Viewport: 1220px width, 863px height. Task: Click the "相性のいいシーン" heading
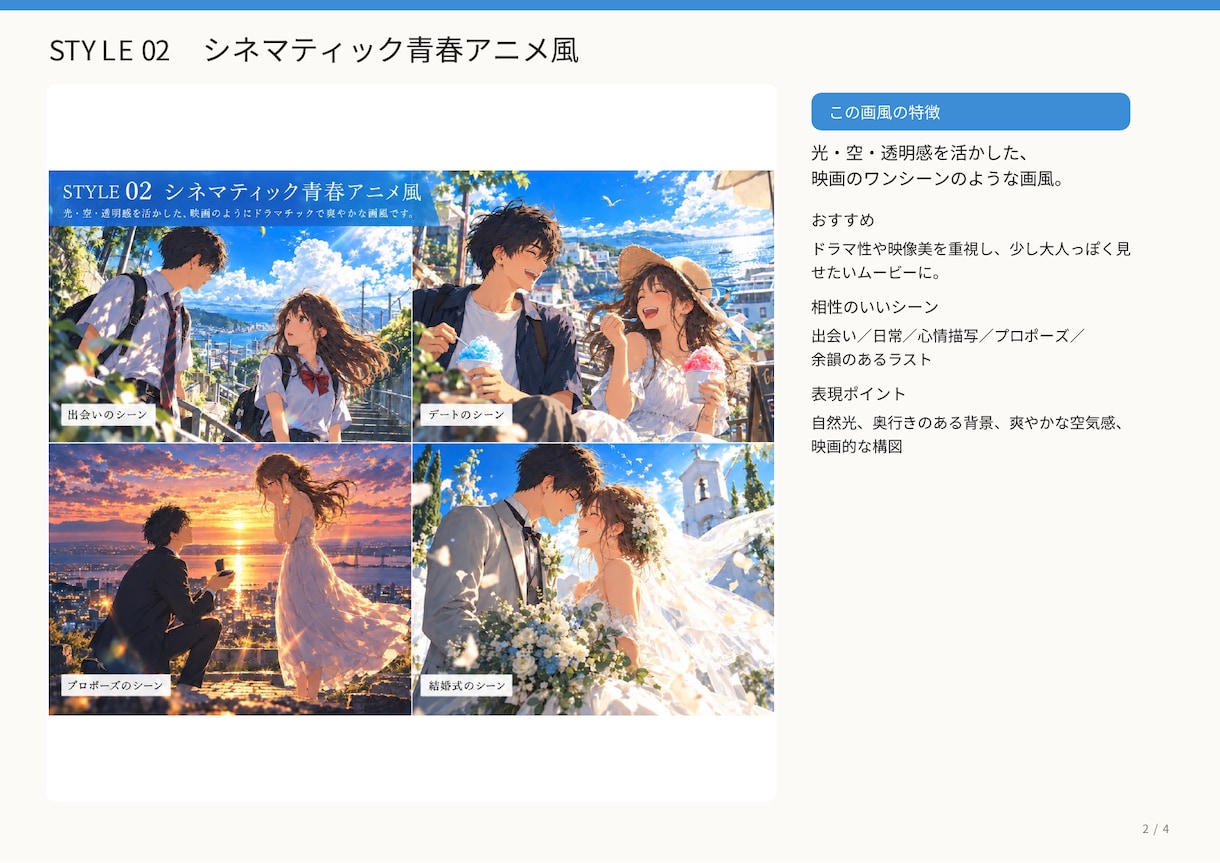[874, 307]
